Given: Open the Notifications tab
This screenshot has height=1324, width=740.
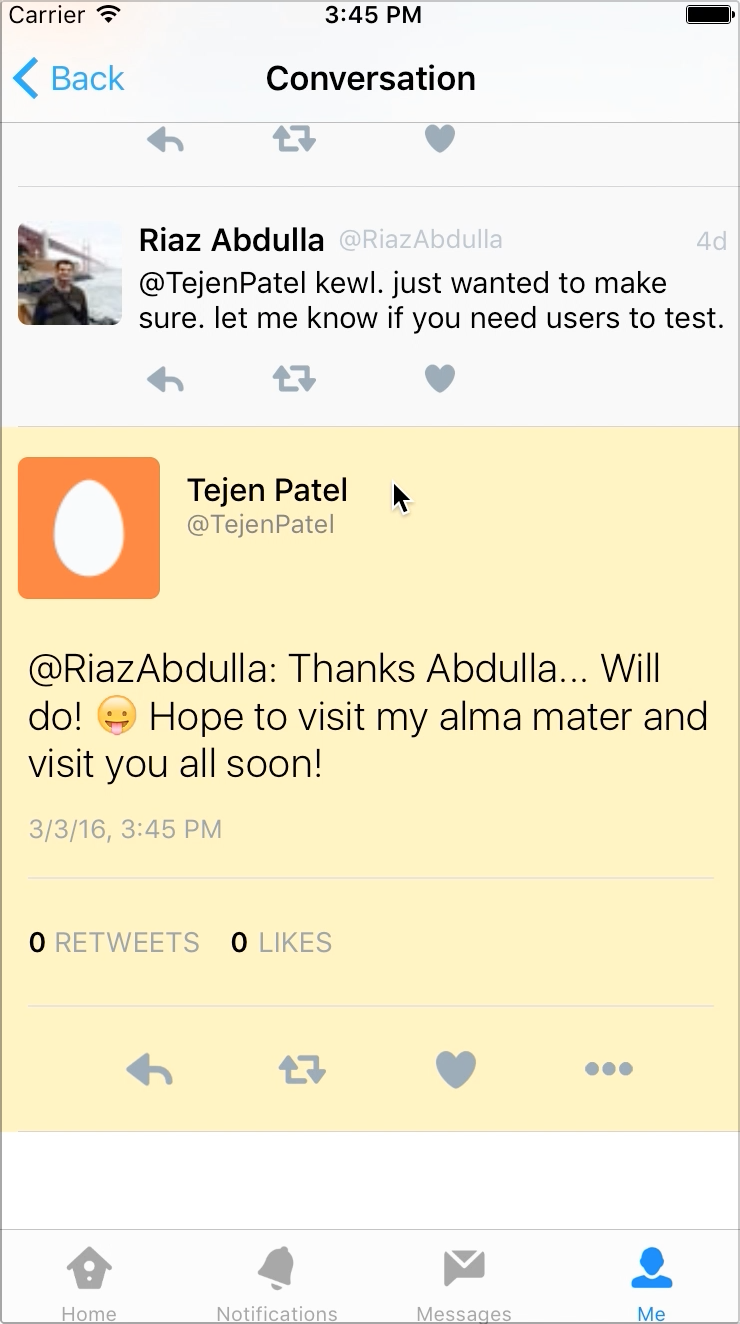Looking at the screenshot, I should coord(277,1282).
